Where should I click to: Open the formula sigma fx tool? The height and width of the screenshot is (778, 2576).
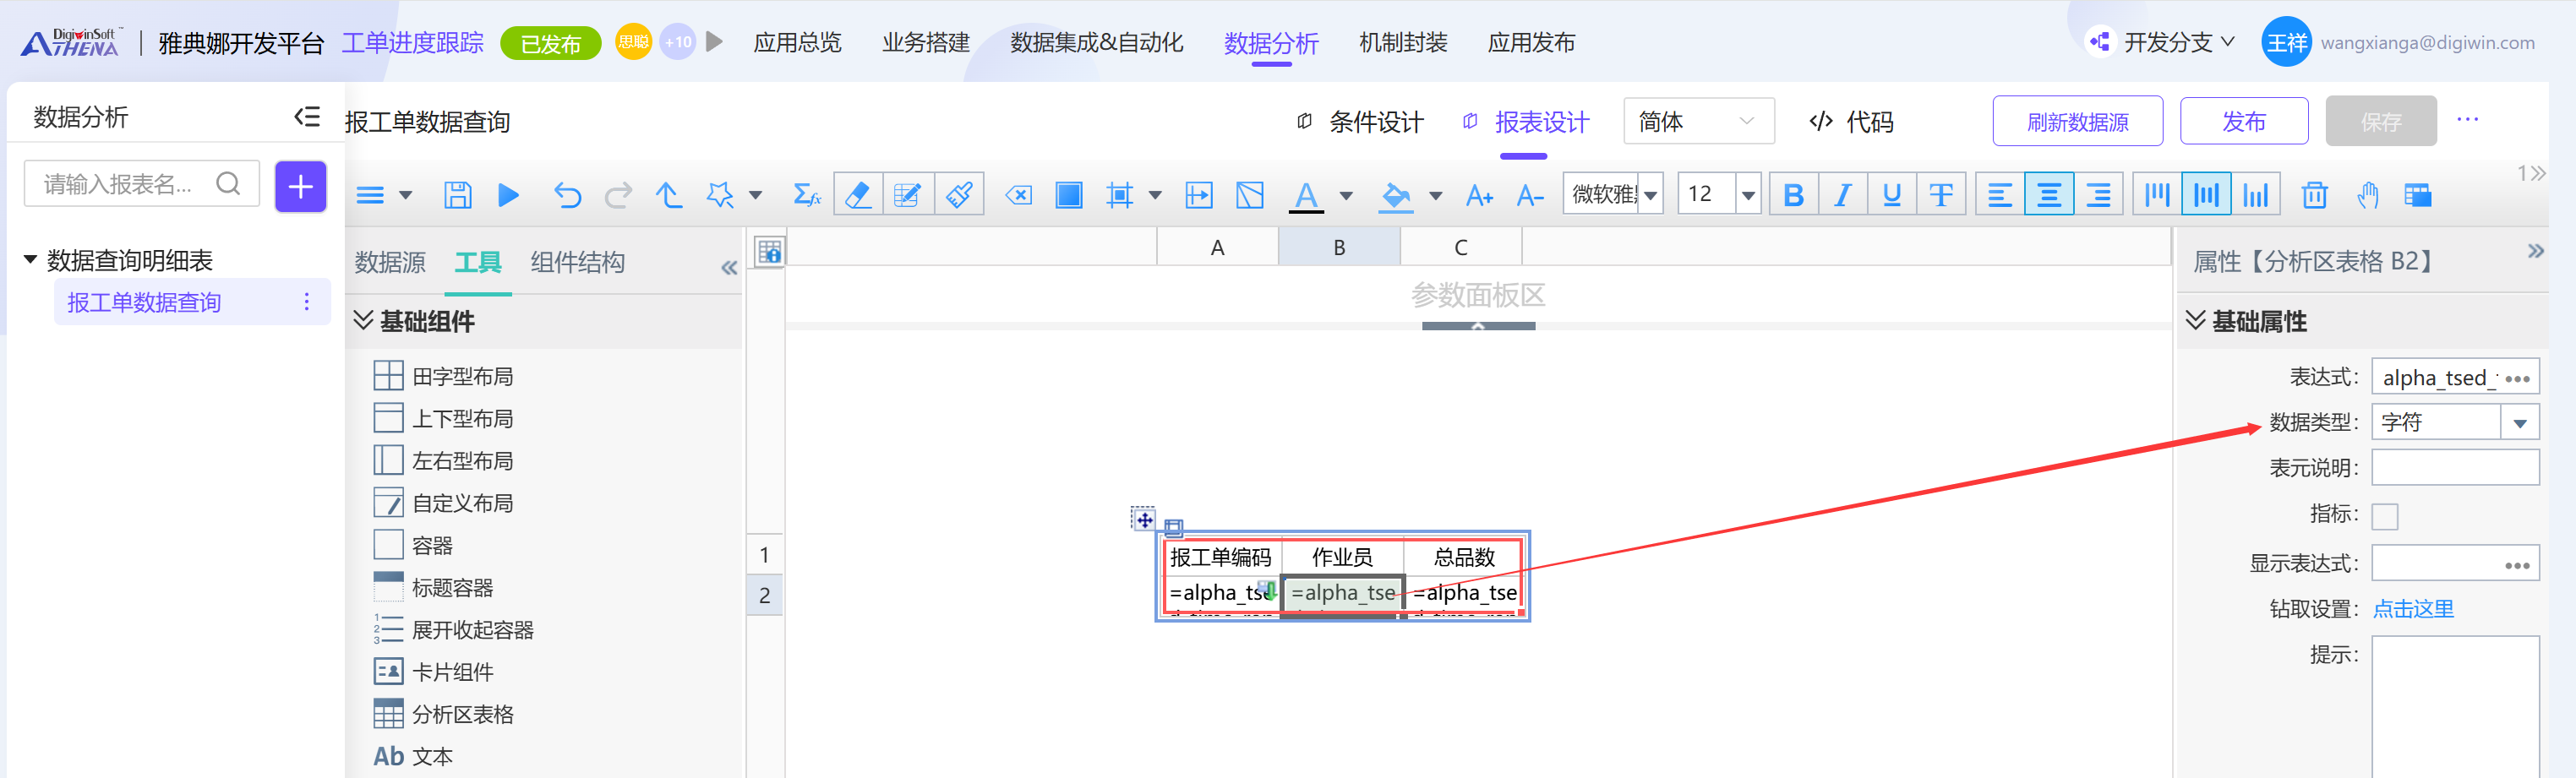tap(806, 195)
